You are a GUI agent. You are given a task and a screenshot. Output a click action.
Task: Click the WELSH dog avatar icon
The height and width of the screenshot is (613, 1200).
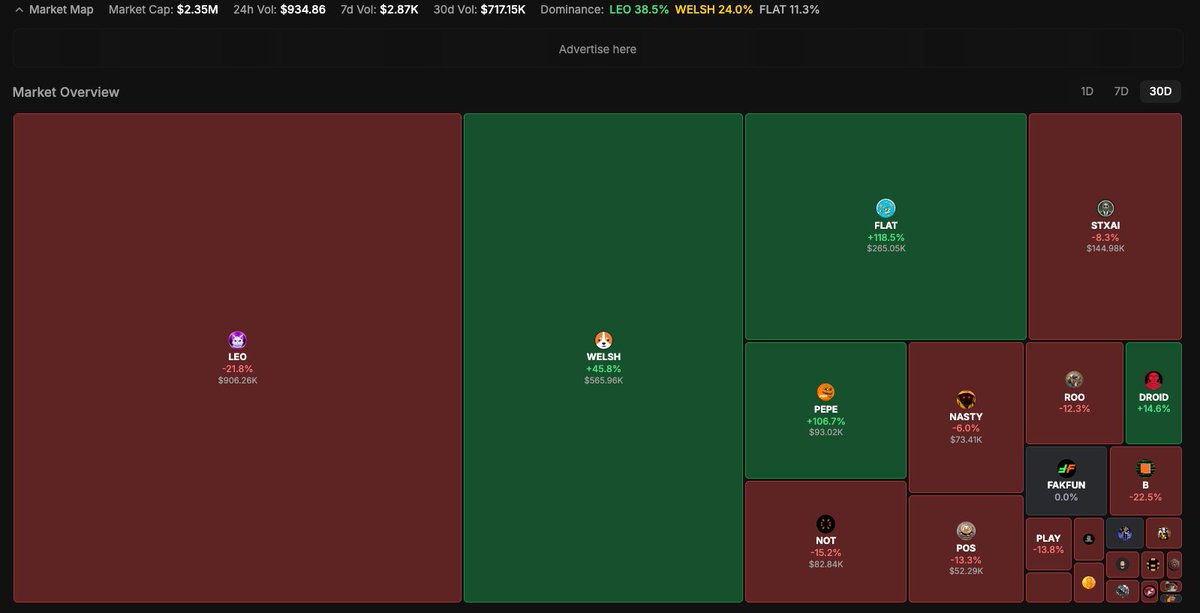(x=603, y=340)
